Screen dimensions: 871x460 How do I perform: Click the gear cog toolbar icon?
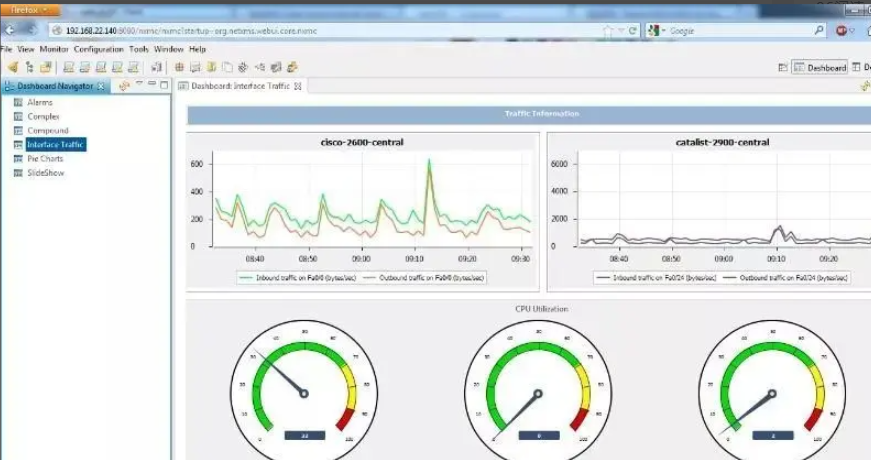click(x=243, y=67)
